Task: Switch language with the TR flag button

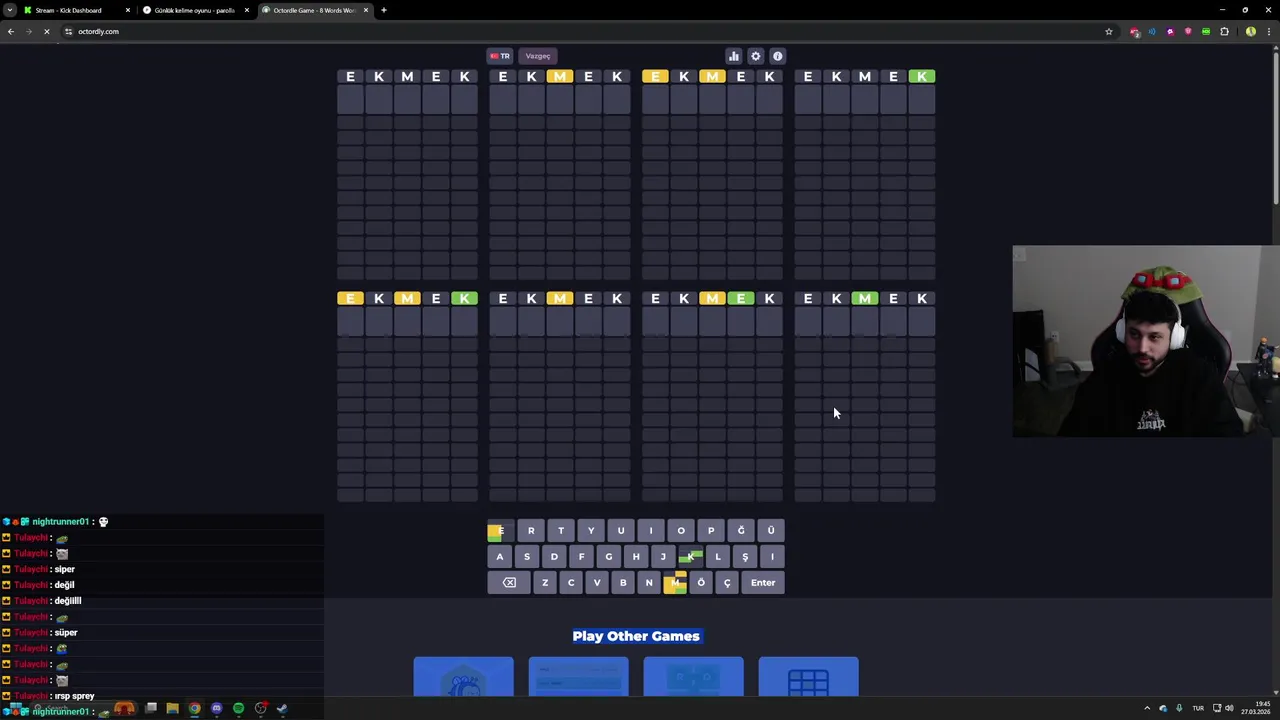Action: click(x=500, y=56)
